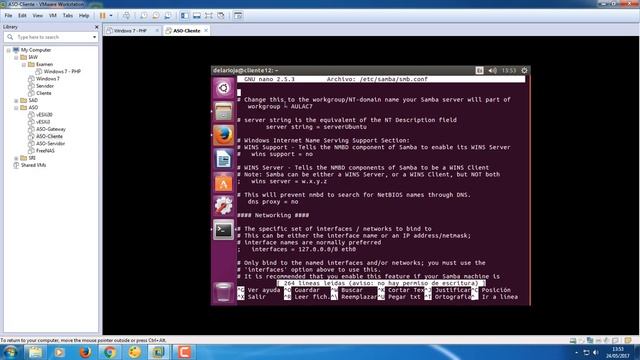640x360 pixels.
Task: Open the Help menu
Action: pos(84,16)
